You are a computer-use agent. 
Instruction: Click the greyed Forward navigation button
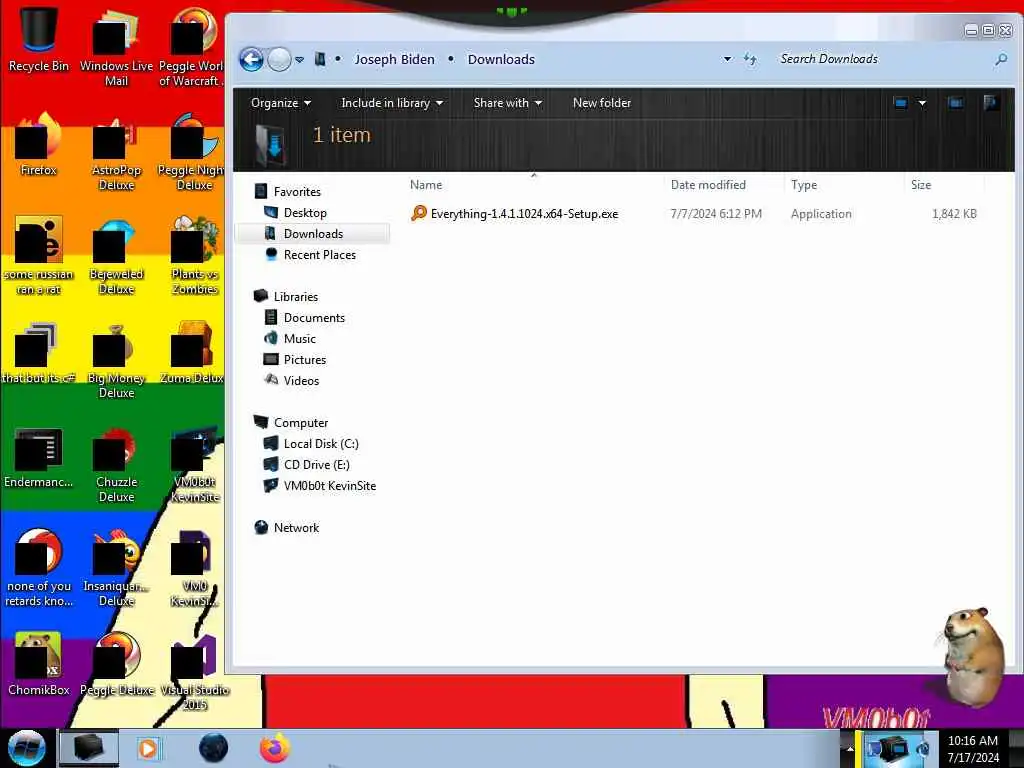[280, 59]
